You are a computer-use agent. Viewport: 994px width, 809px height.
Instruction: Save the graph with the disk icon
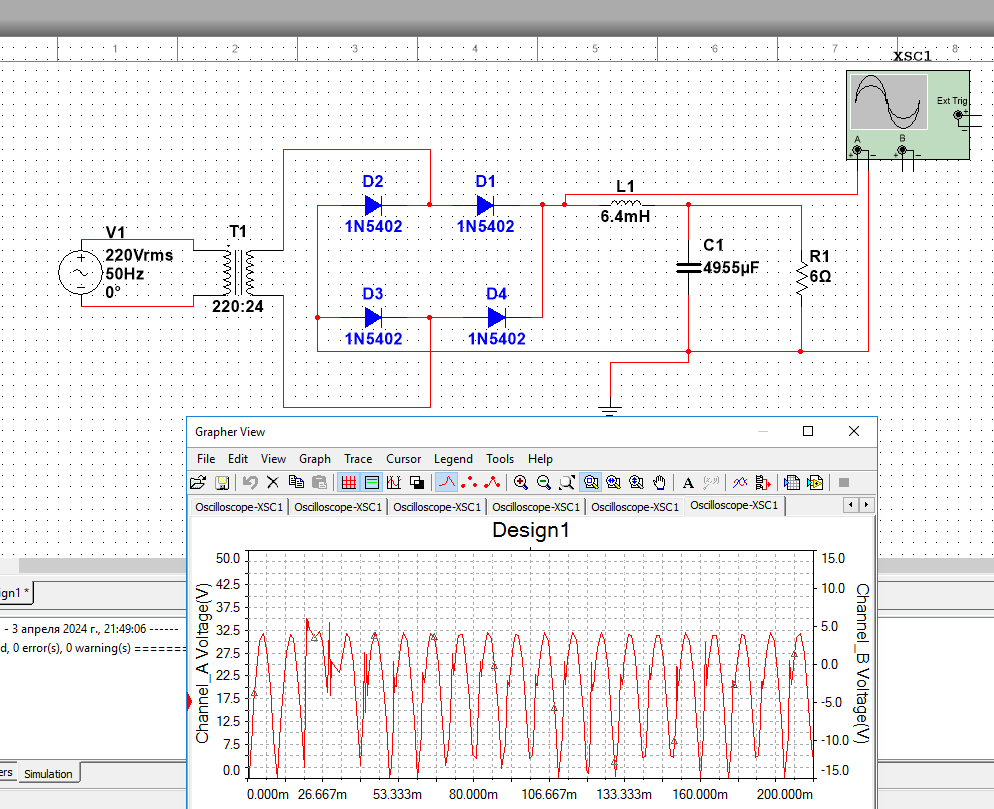[x=222, y=483]
